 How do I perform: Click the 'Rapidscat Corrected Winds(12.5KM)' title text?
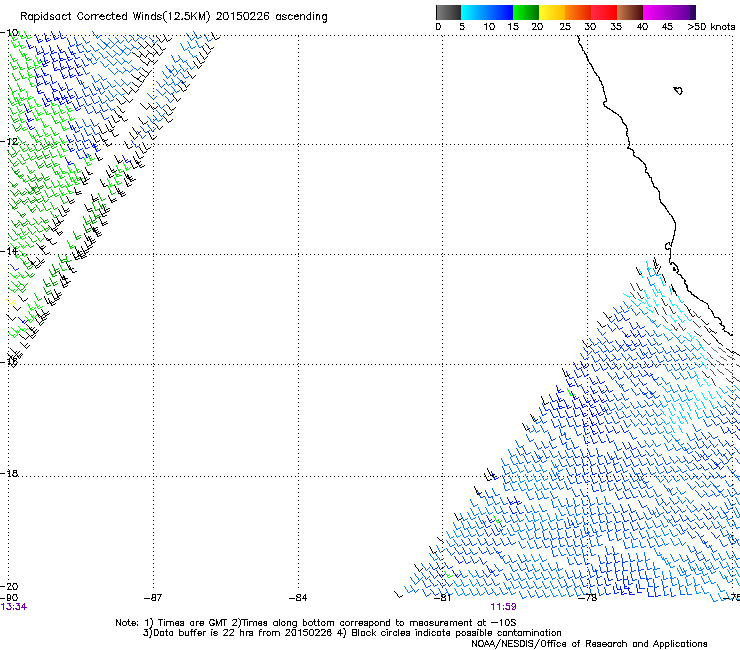point(115,17)
